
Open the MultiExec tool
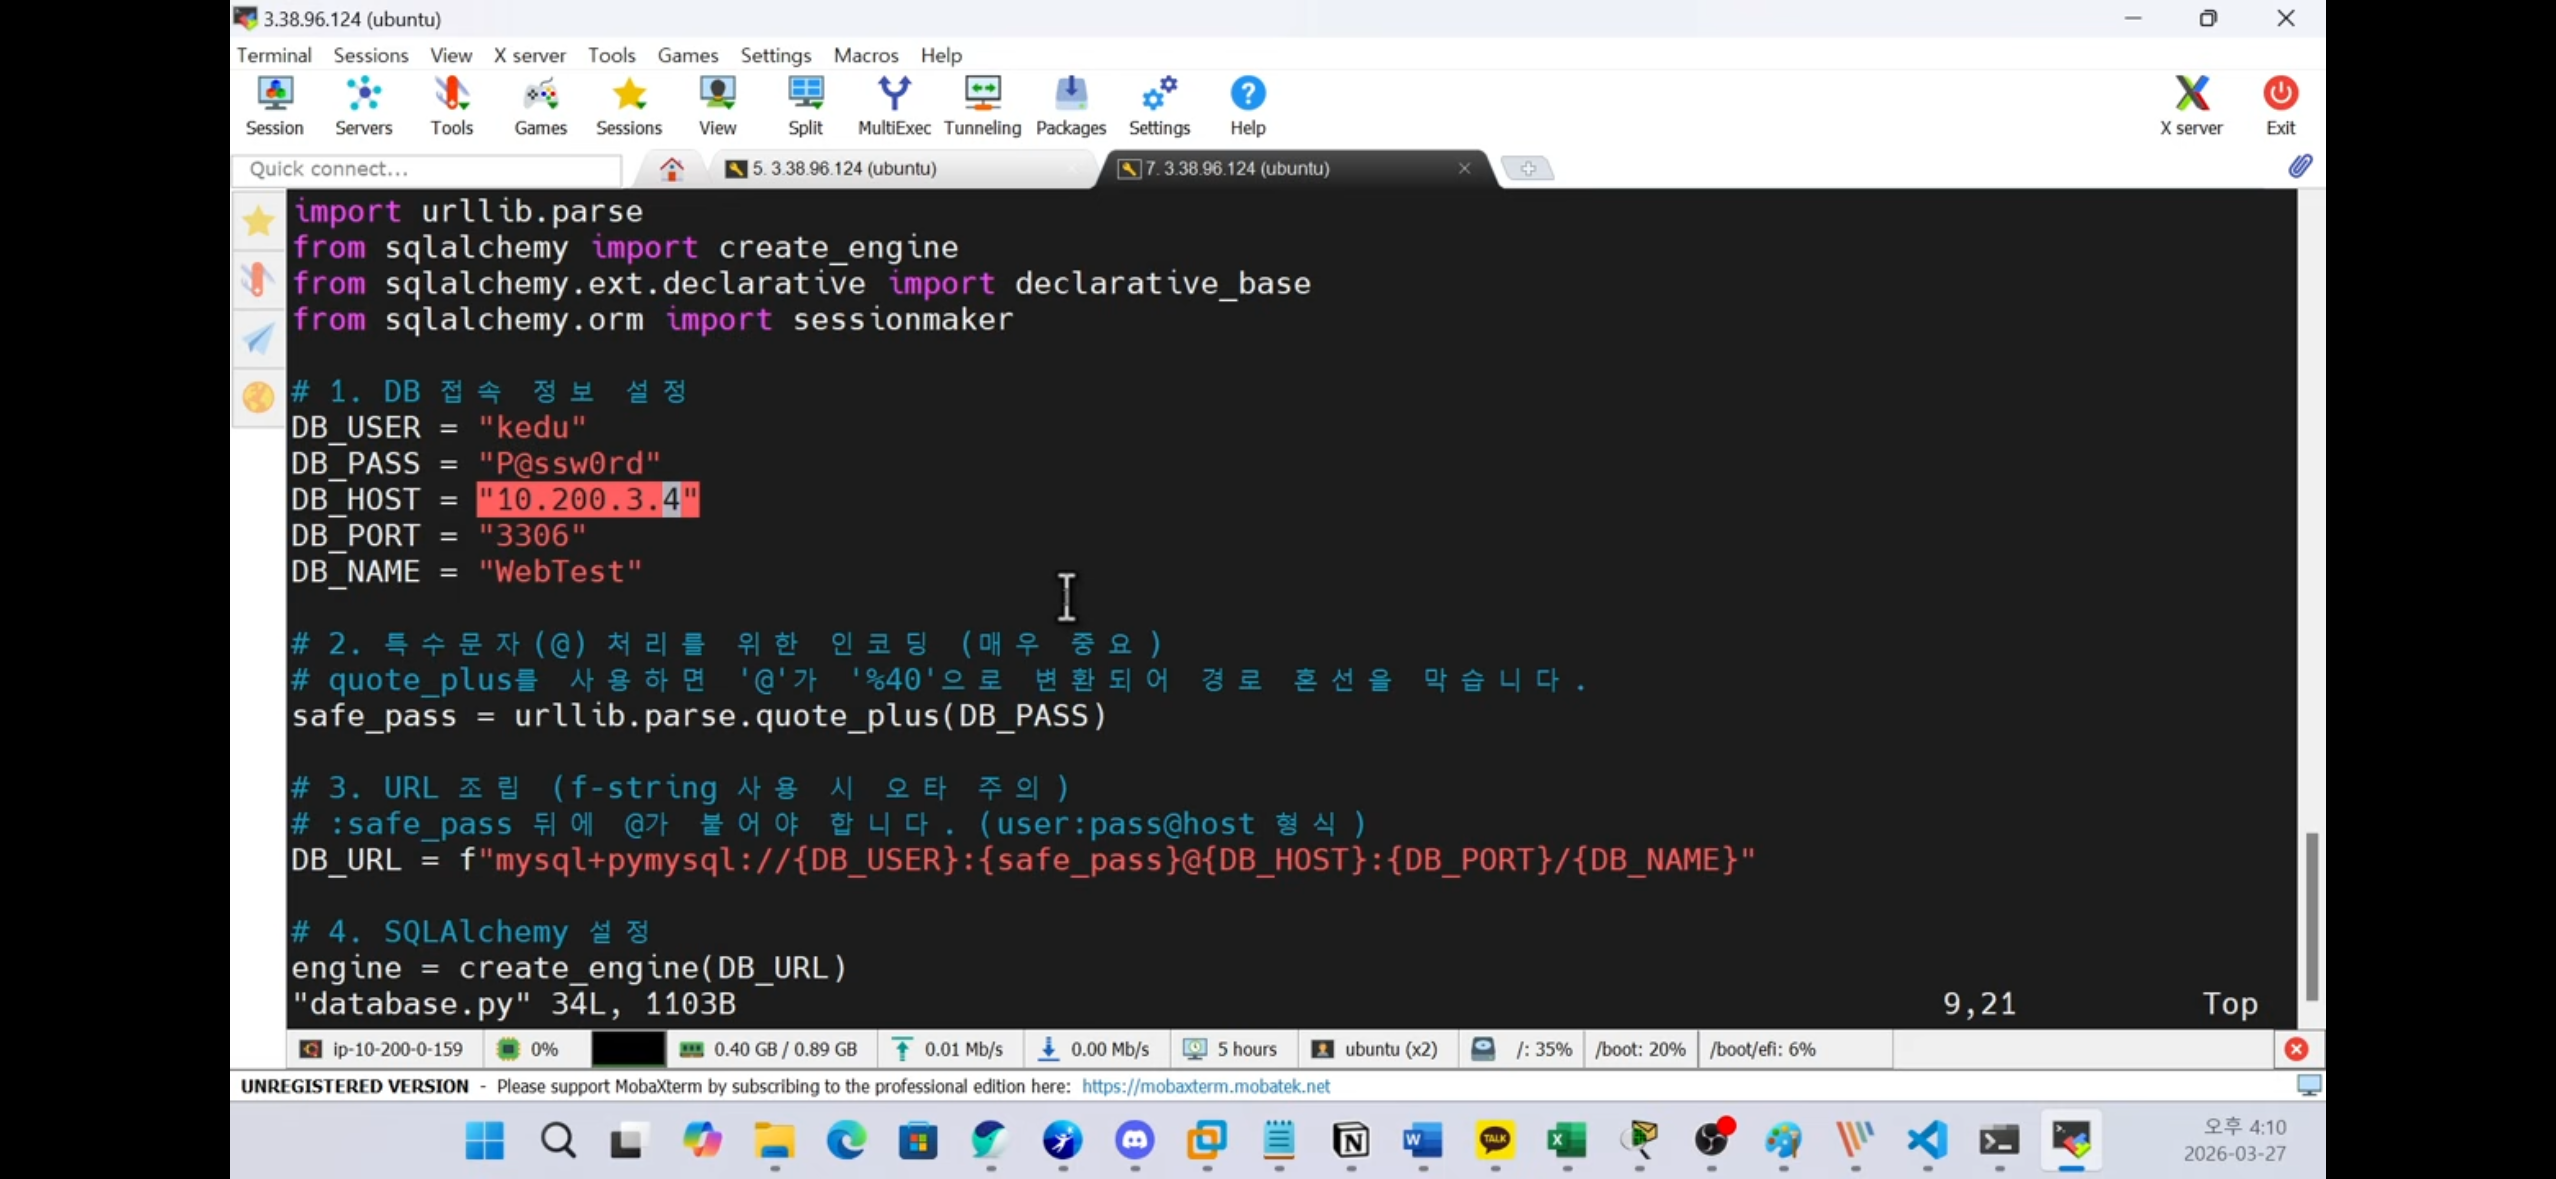click(x=893, y=105)
